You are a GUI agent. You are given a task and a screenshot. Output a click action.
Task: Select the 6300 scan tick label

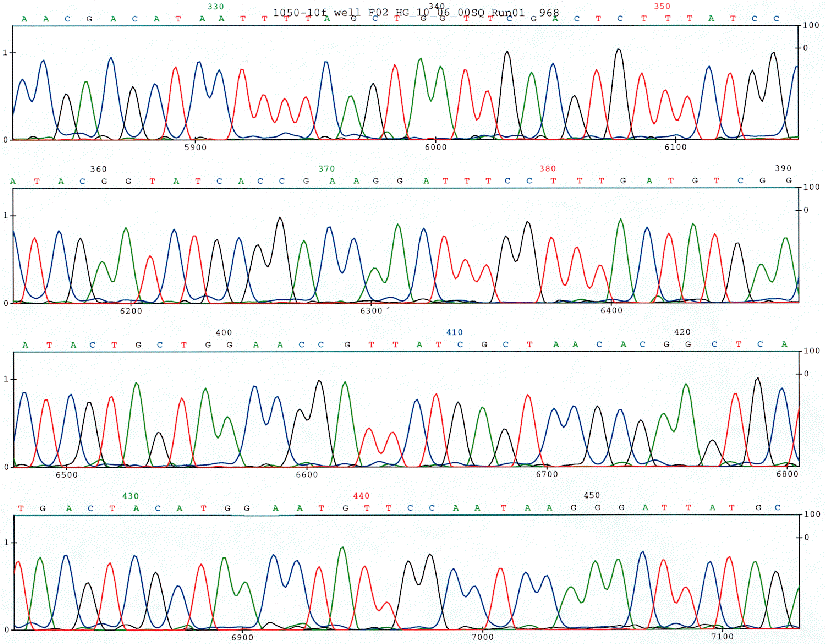pos(371,311)
